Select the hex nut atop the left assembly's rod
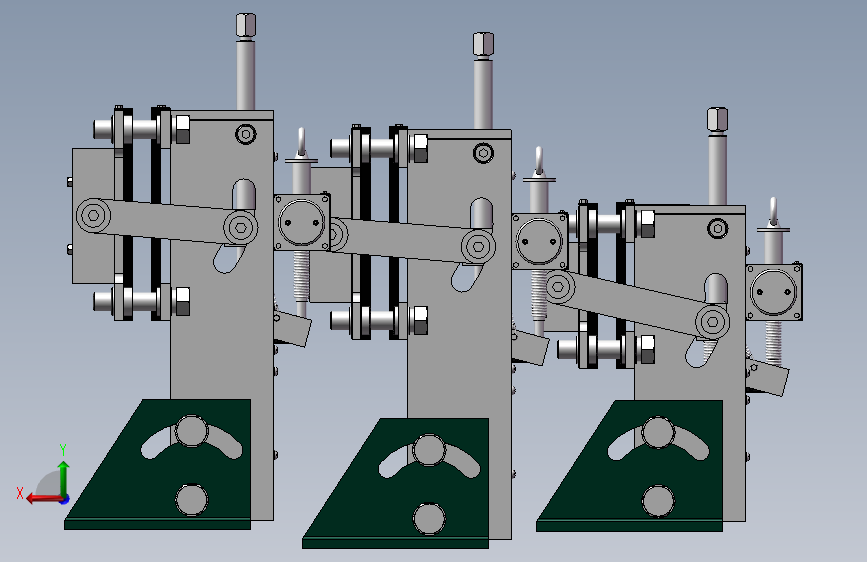The width and height of the screenshot is (867, 562). coord(246,25)
